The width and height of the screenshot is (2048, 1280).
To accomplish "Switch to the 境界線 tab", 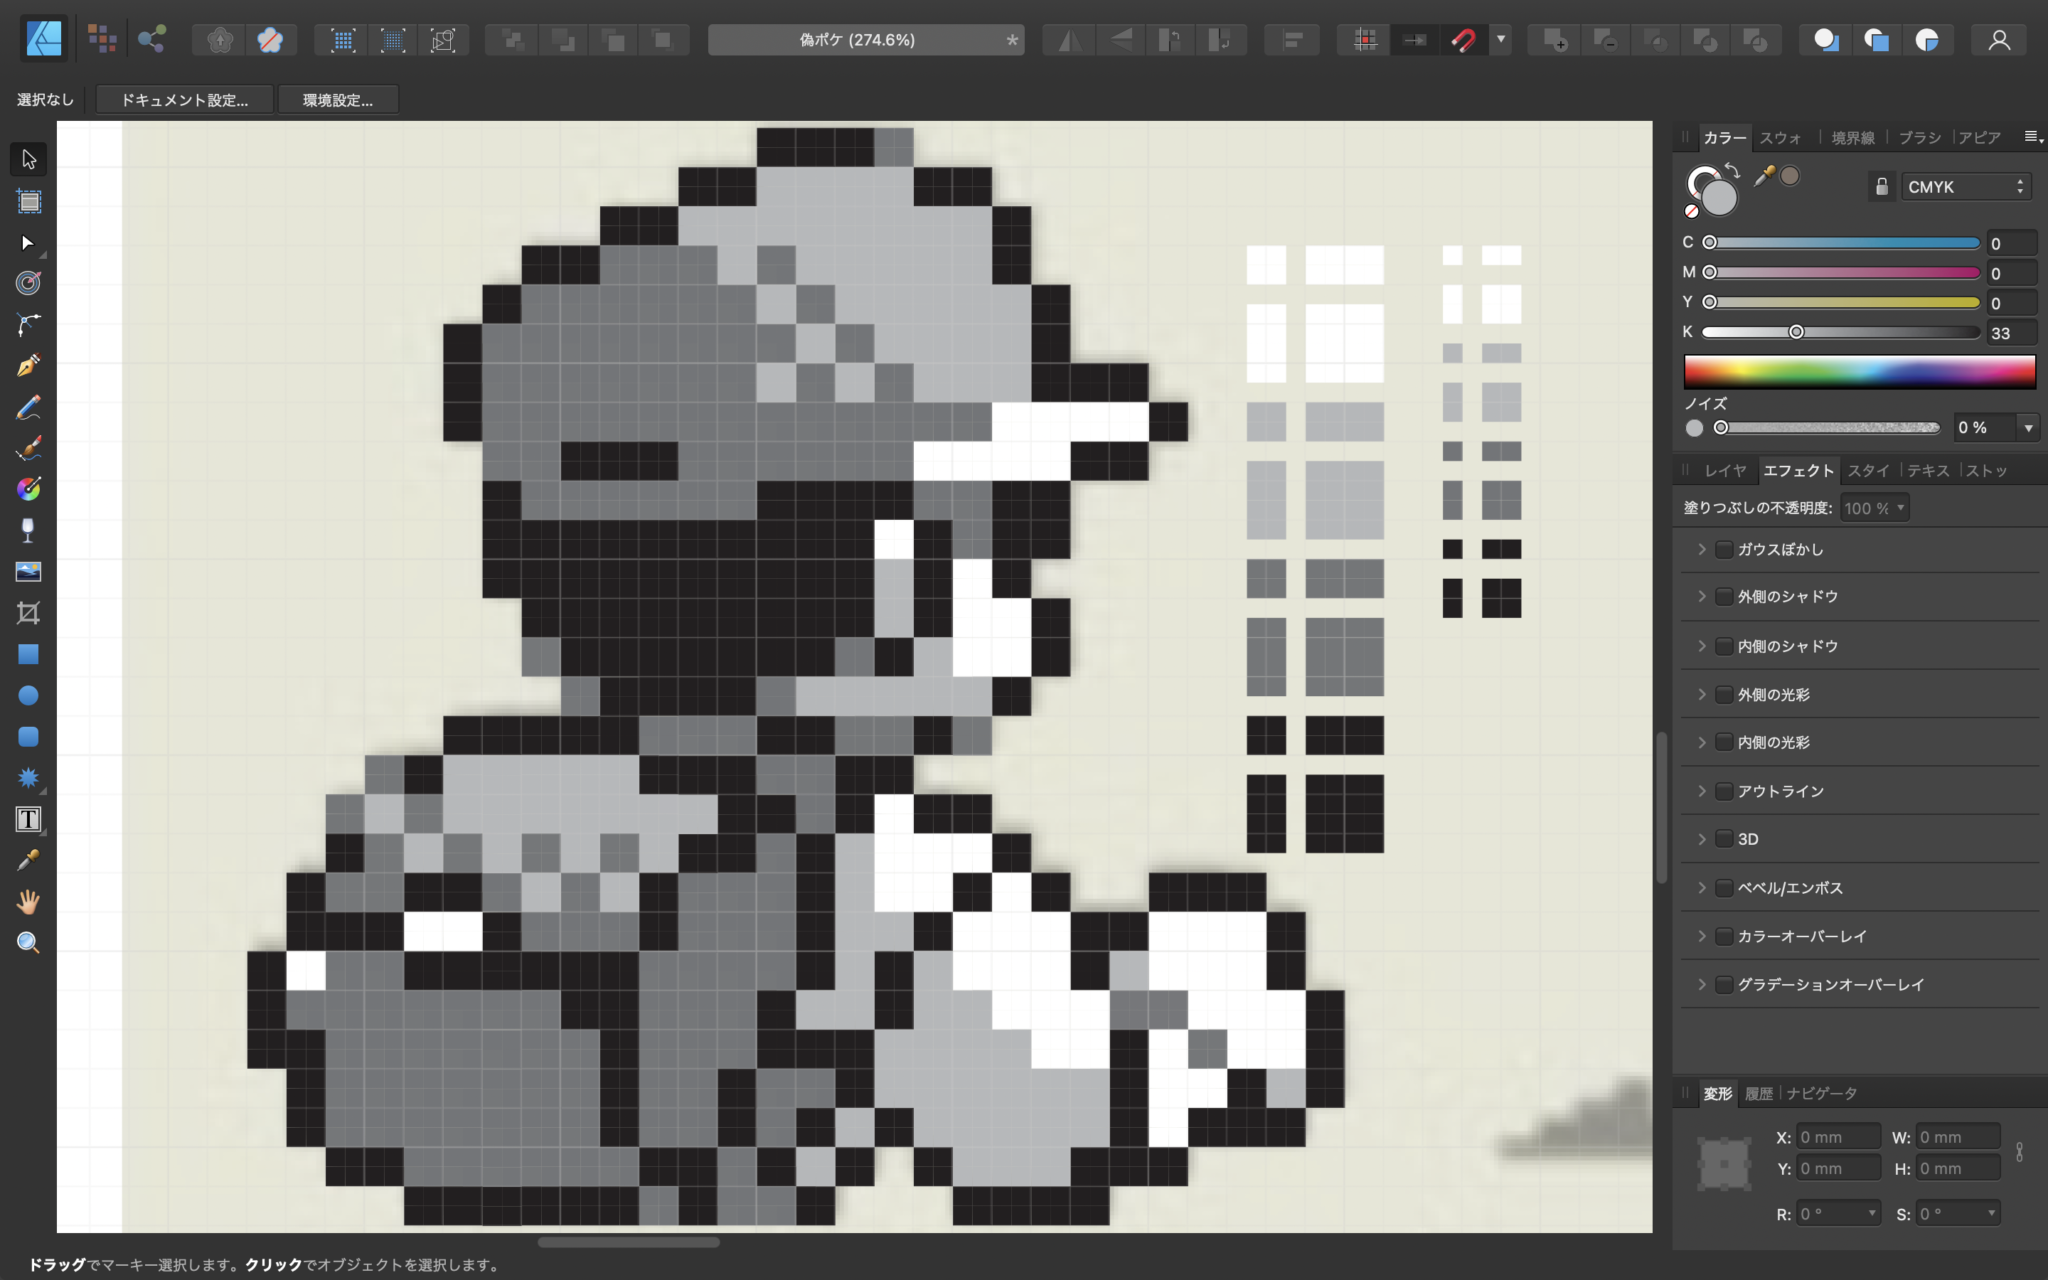I will (1852, 138).
